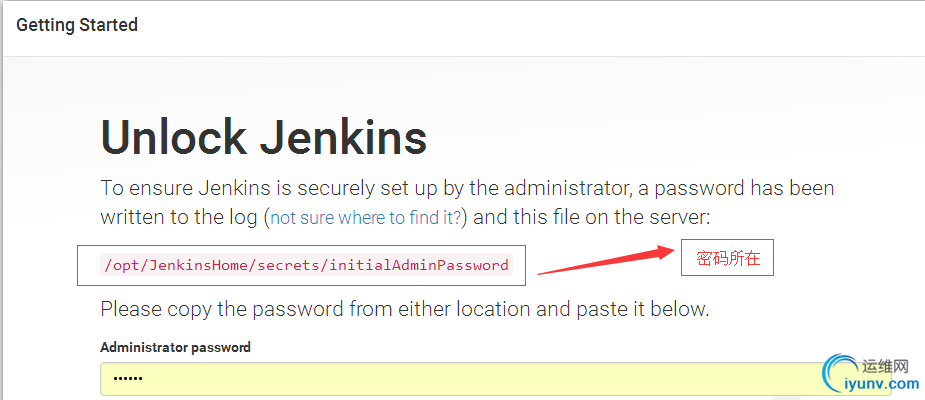The width and height of the screenshot is (925, 400).
Task: Select the initialAdminPassword file path text
Action: point(306,265)
